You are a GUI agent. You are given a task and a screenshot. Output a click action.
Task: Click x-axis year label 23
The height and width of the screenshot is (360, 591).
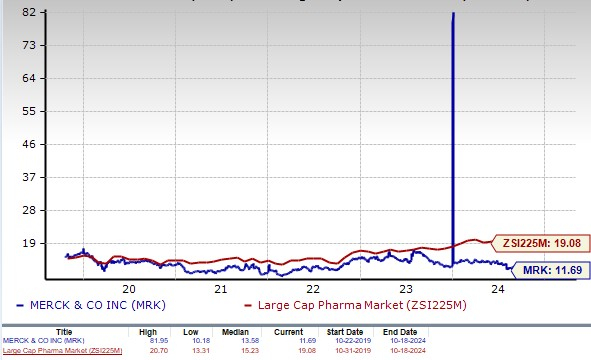(x=406, y=289)
